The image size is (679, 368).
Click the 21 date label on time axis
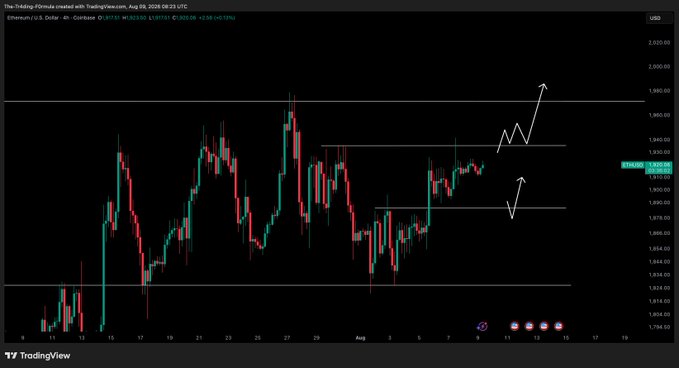click(199, 338)
